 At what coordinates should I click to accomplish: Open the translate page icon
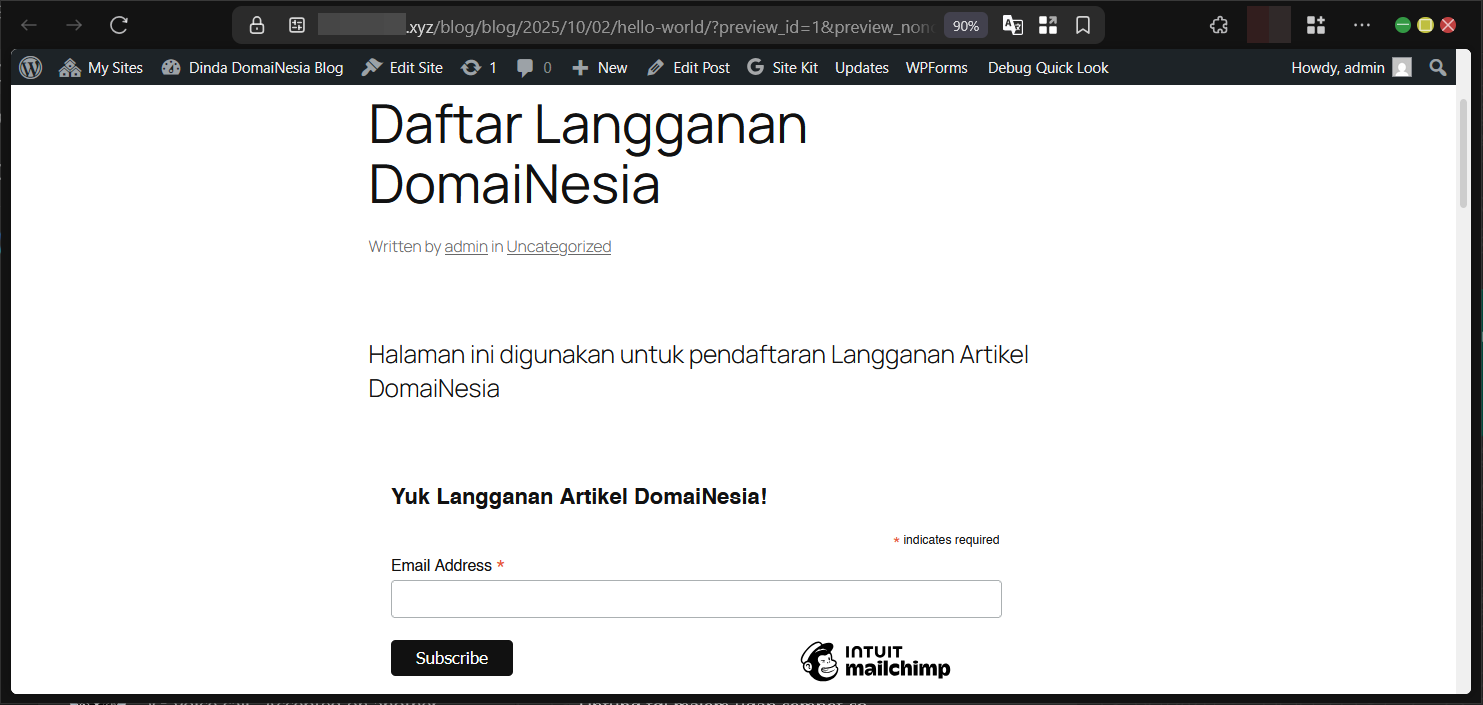click(x=1012, y=25)
